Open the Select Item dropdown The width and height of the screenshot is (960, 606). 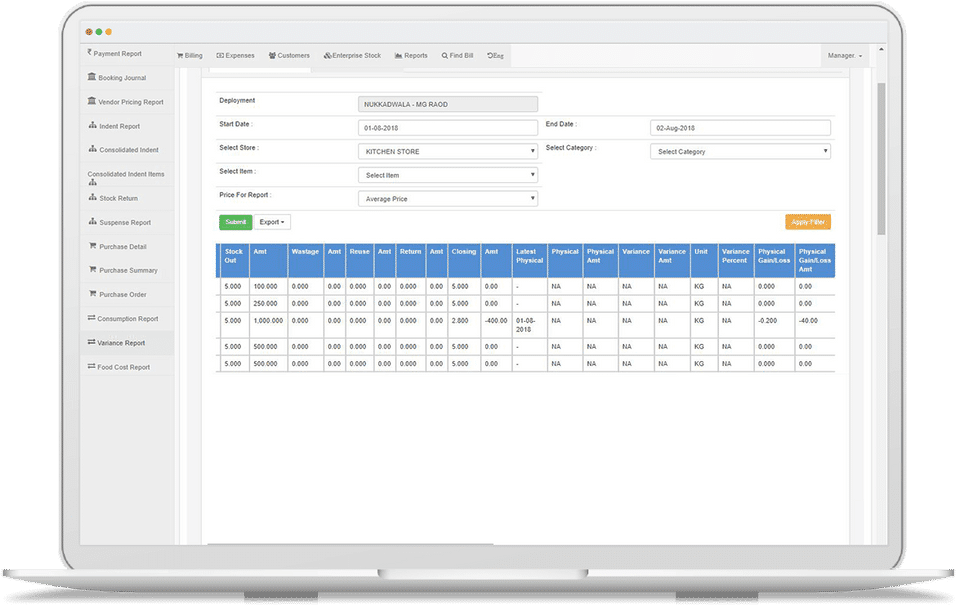click(x=448, y=175)
